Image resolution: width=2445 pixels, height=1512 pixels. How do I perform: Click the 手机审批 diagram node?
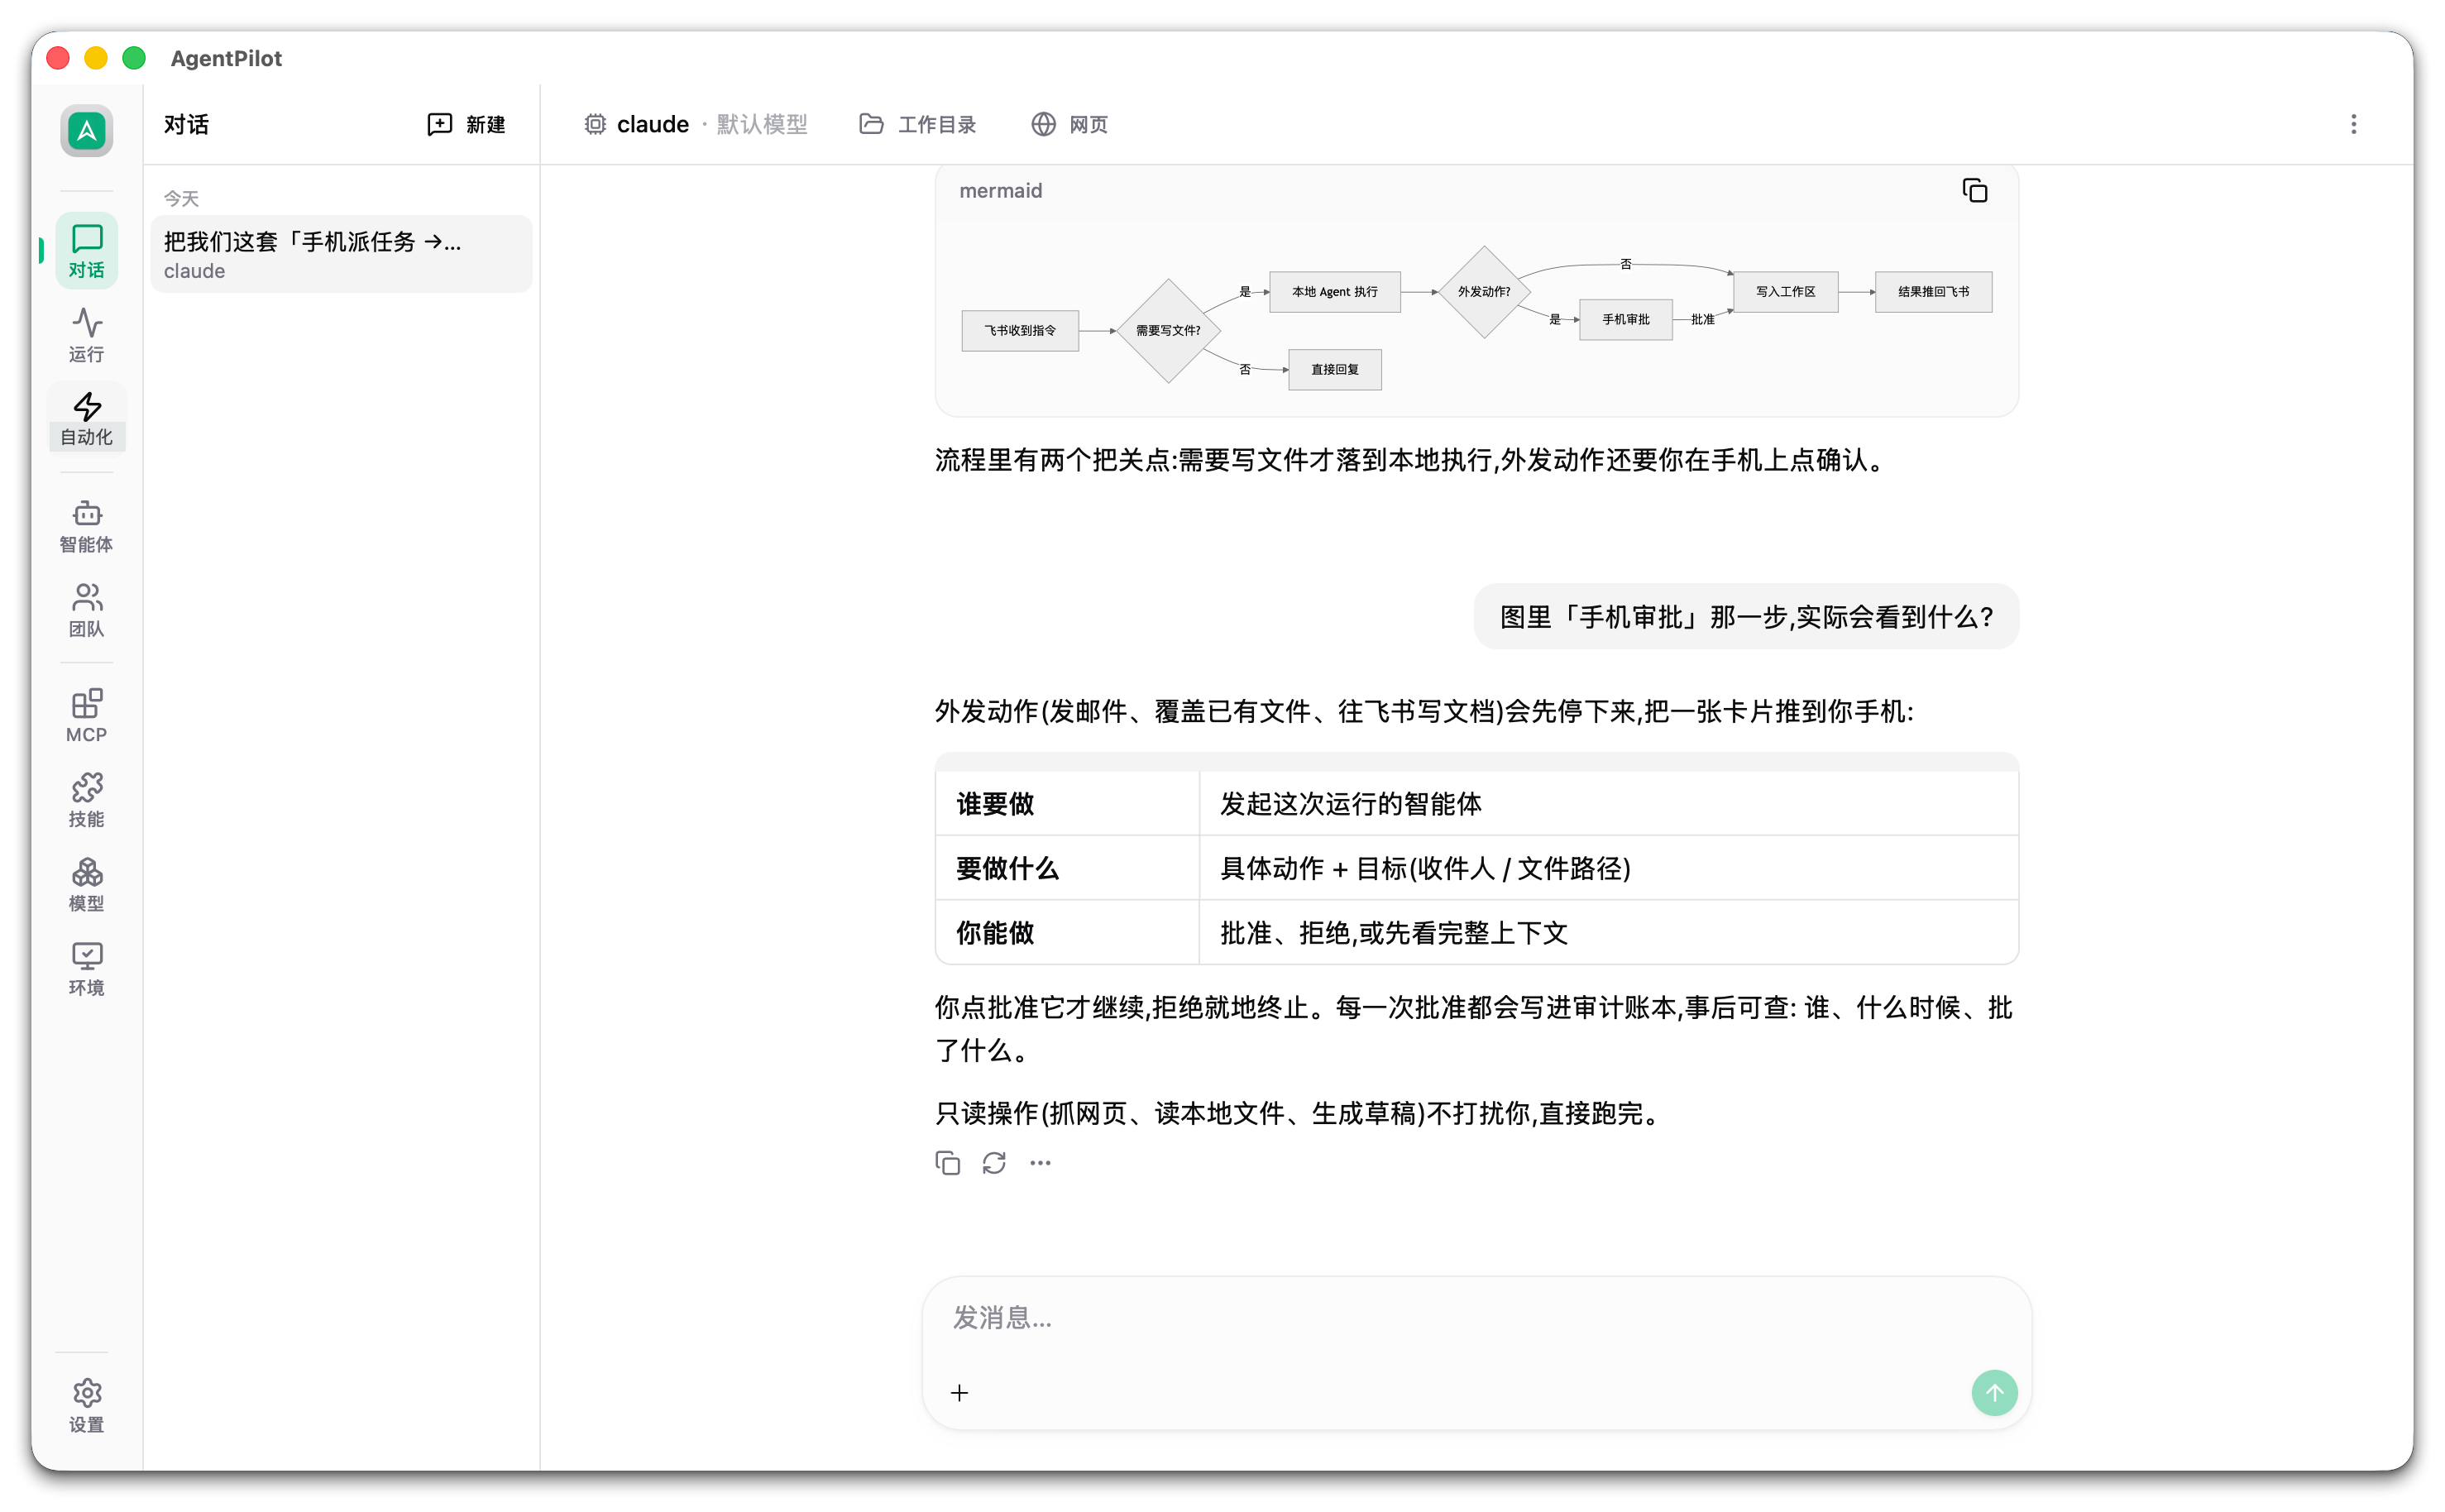pos(1625,320)
